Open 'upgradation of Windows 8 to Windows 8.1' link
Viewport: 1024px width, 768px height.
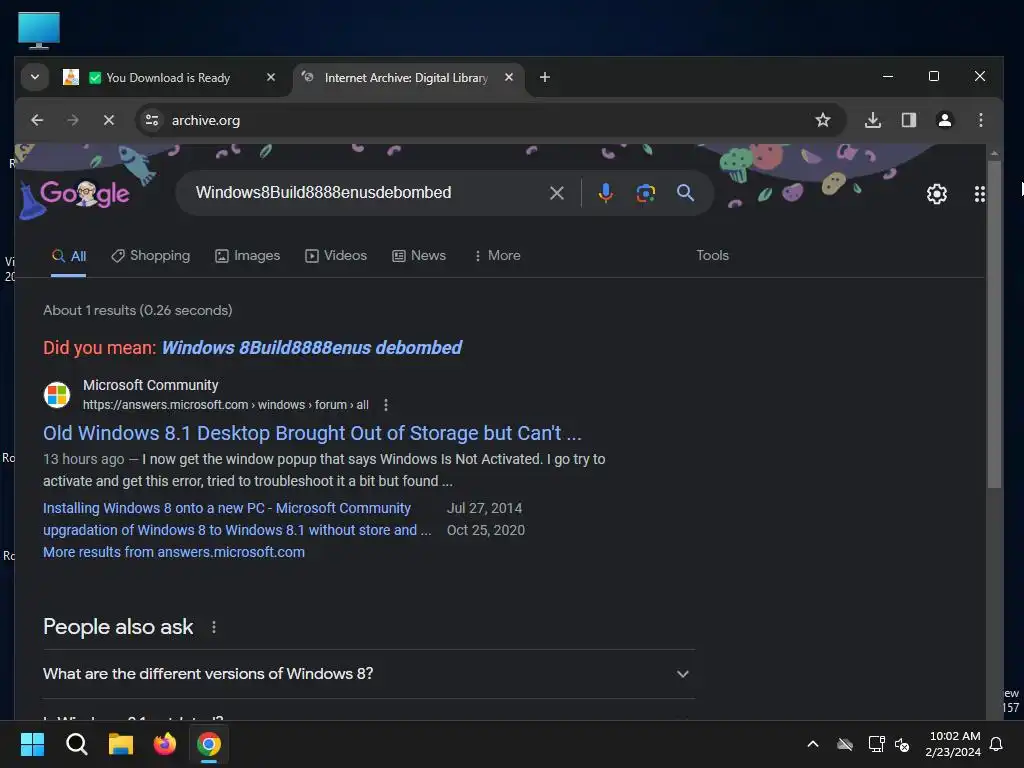point(237,530)
